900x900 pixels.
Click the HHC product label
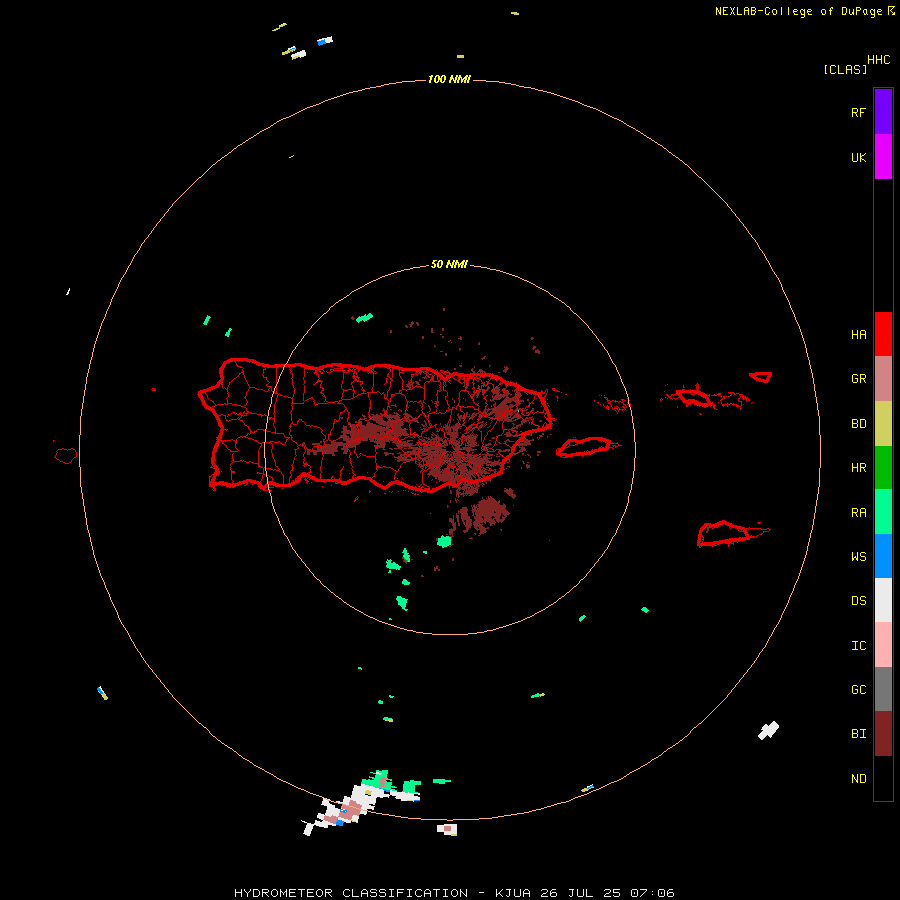pyautogui.click(x=878, y=60)
